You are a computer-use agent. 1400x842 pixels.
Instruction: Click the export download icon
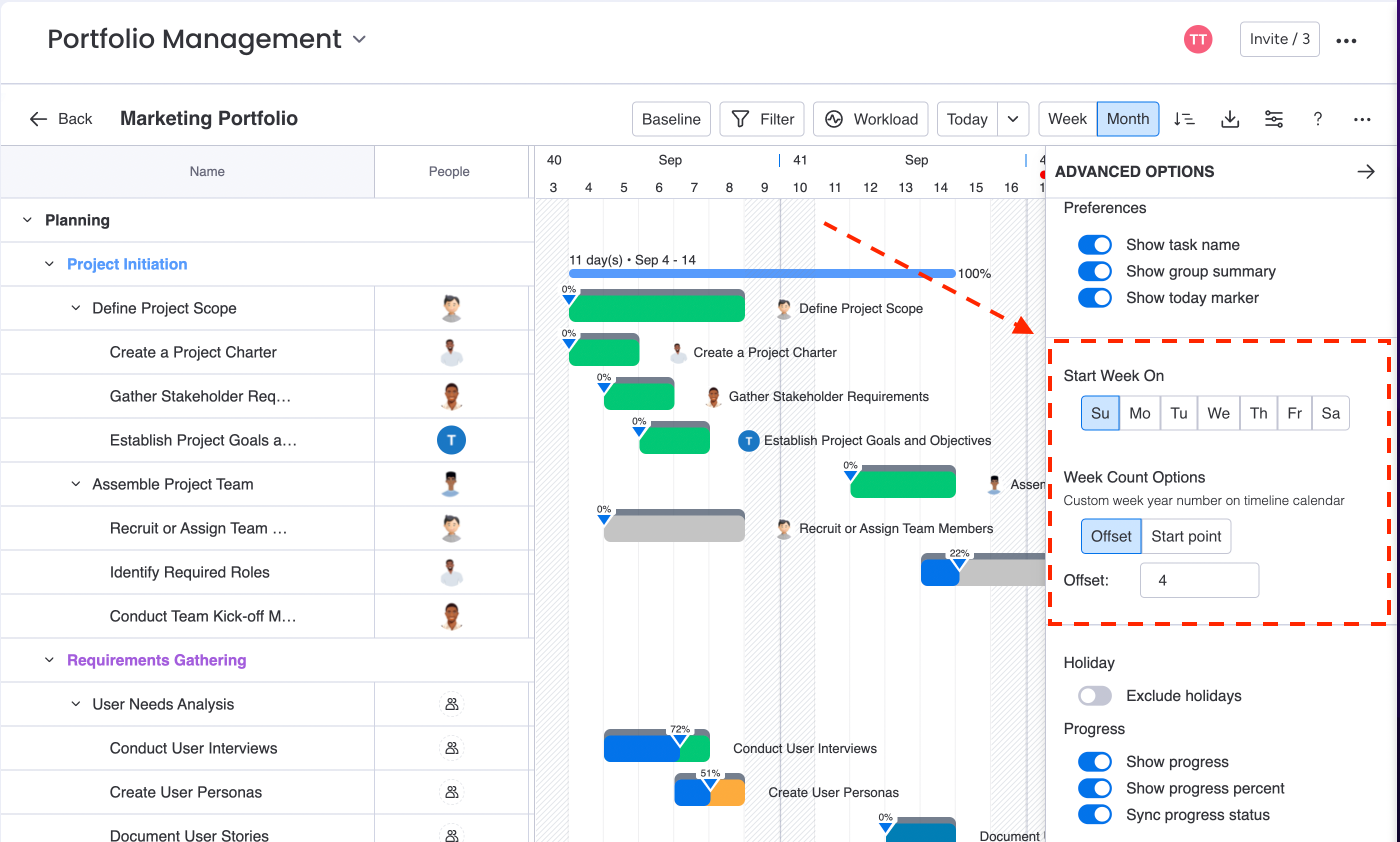click(1230, 119)
